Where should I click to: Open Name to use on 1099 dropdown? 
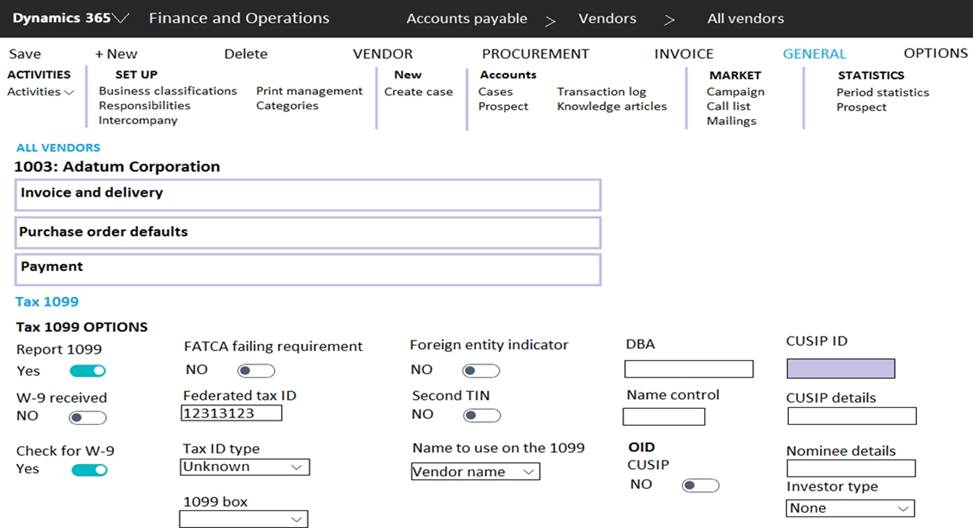pyautogui.click(x=475, y=471)
